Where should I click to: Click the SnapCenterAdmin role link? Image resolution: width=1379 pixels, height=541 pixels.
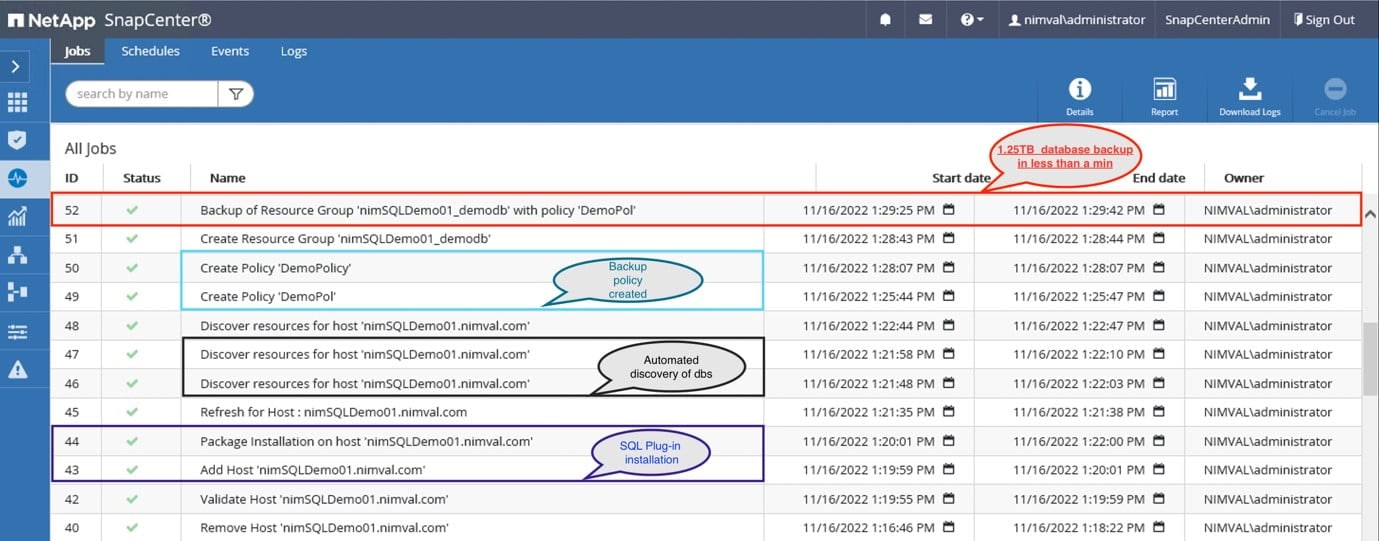(x=1217, y=20)
